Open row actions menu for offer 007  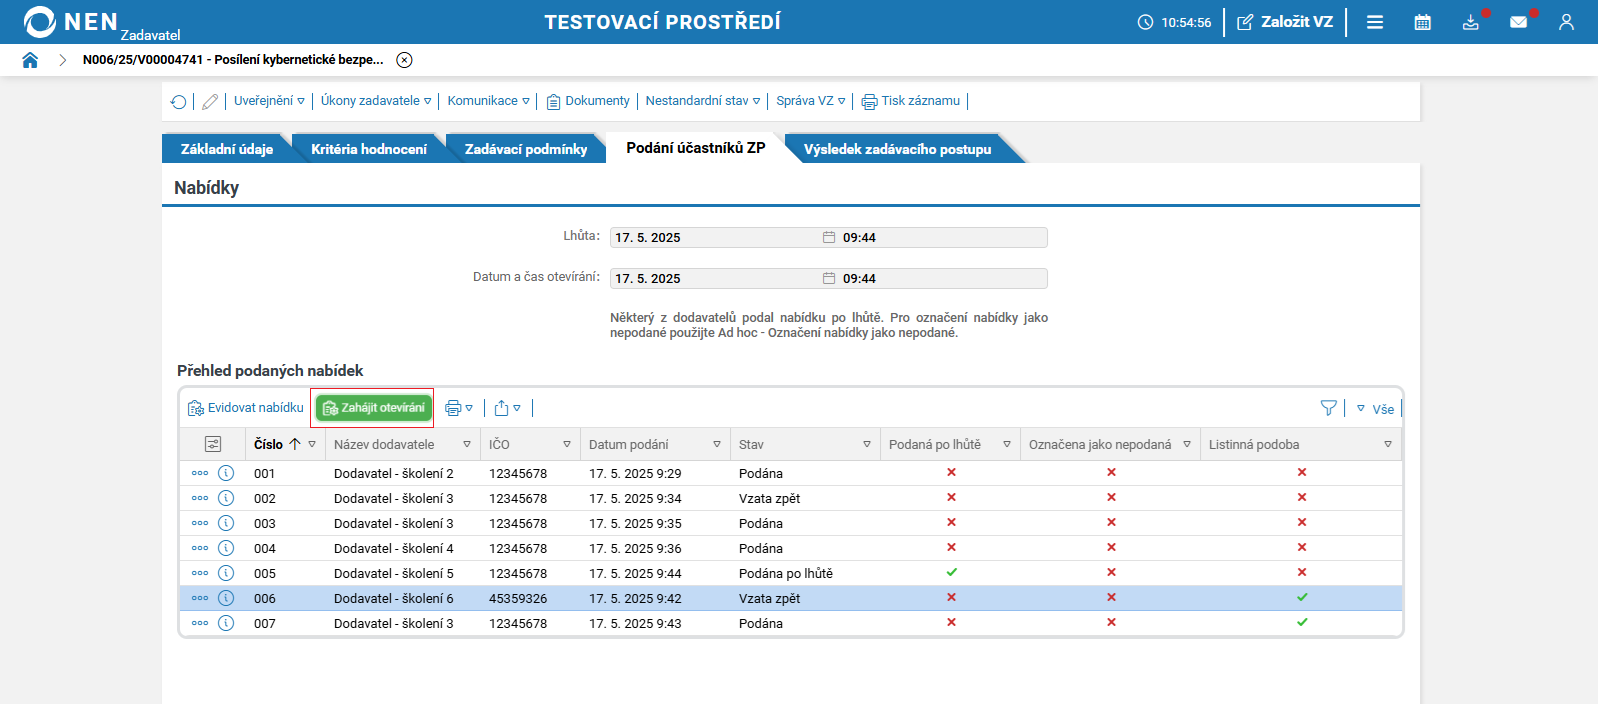tap(200, 623)
